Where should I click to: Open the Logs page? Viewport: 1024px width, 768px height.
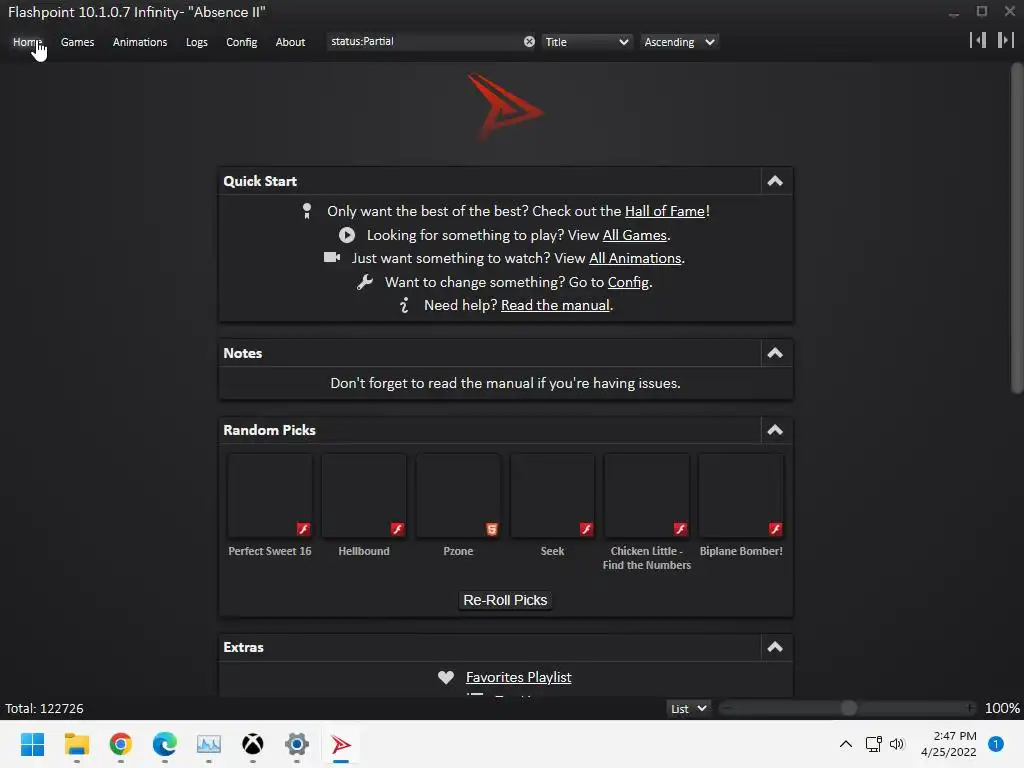197,42
